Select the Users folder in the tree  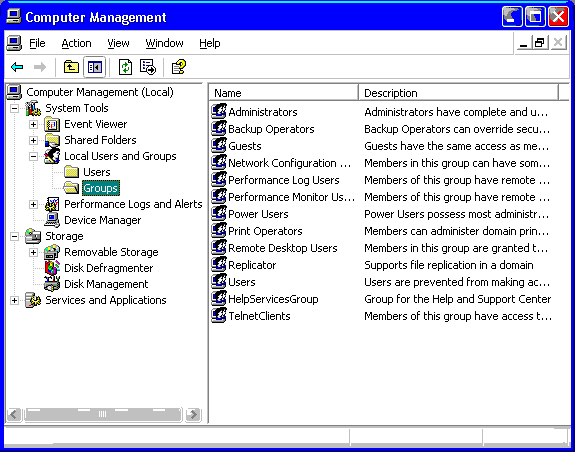point(96,172)
